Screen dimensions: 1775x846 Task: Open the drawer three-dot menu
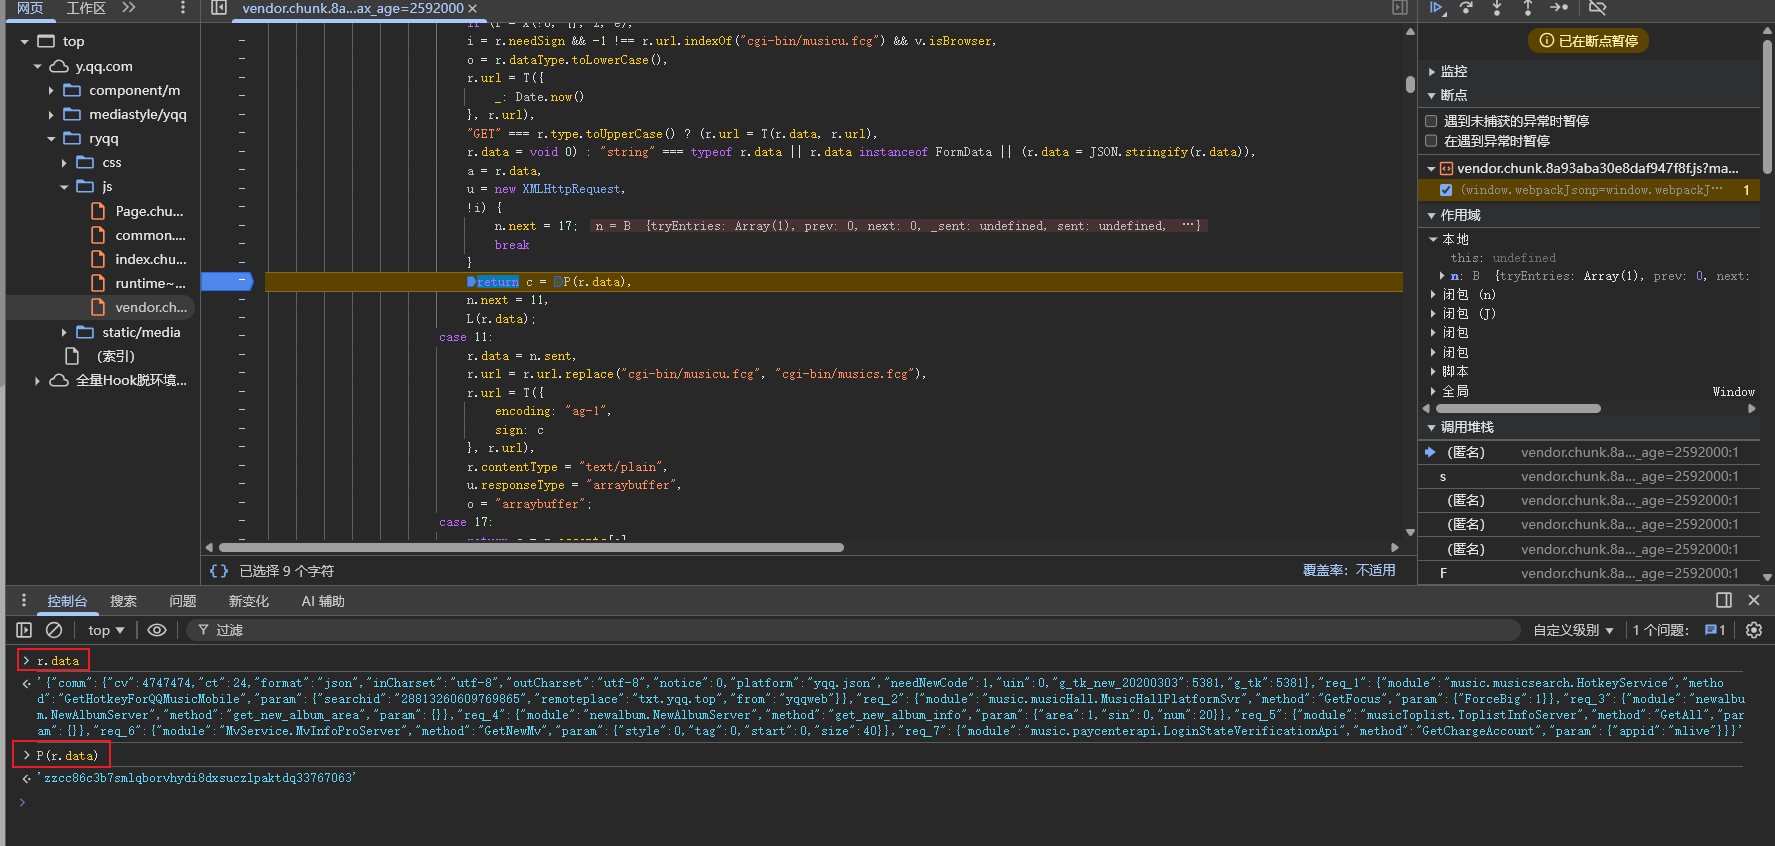pyautogui.click(x=24, y=600)
